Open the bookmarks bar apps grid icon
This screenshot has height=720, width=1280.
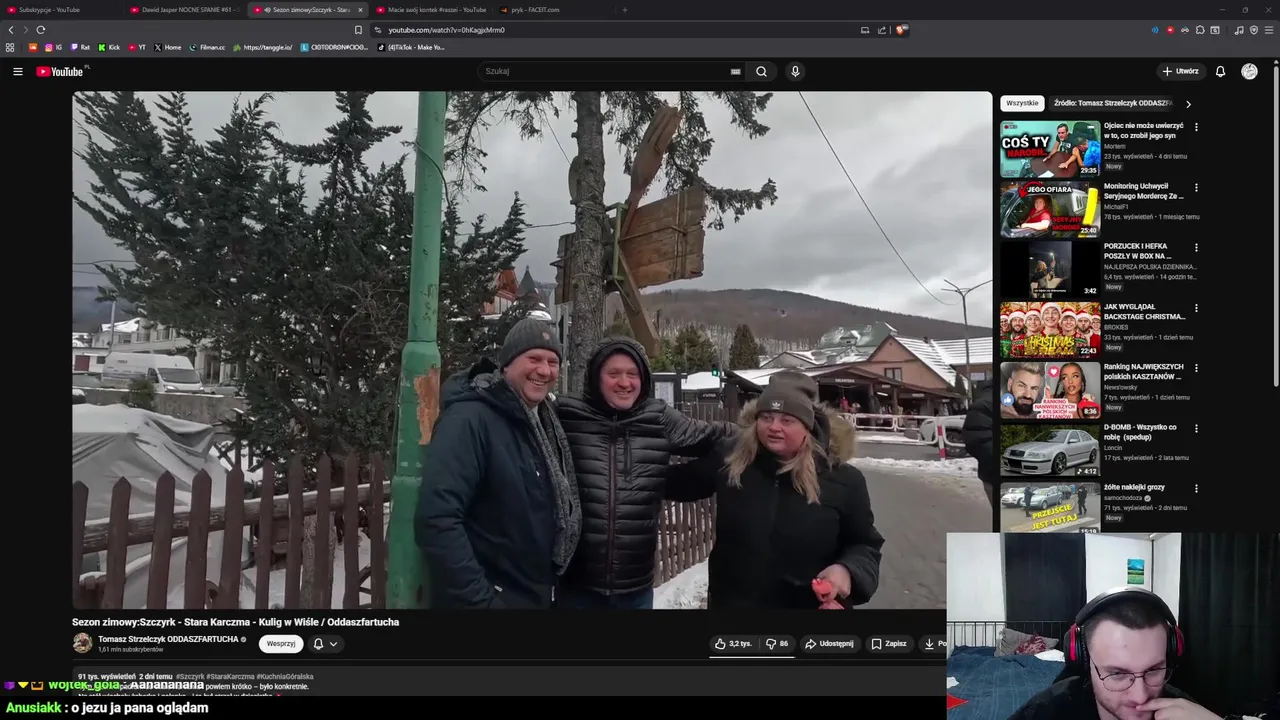coord(10,47)
